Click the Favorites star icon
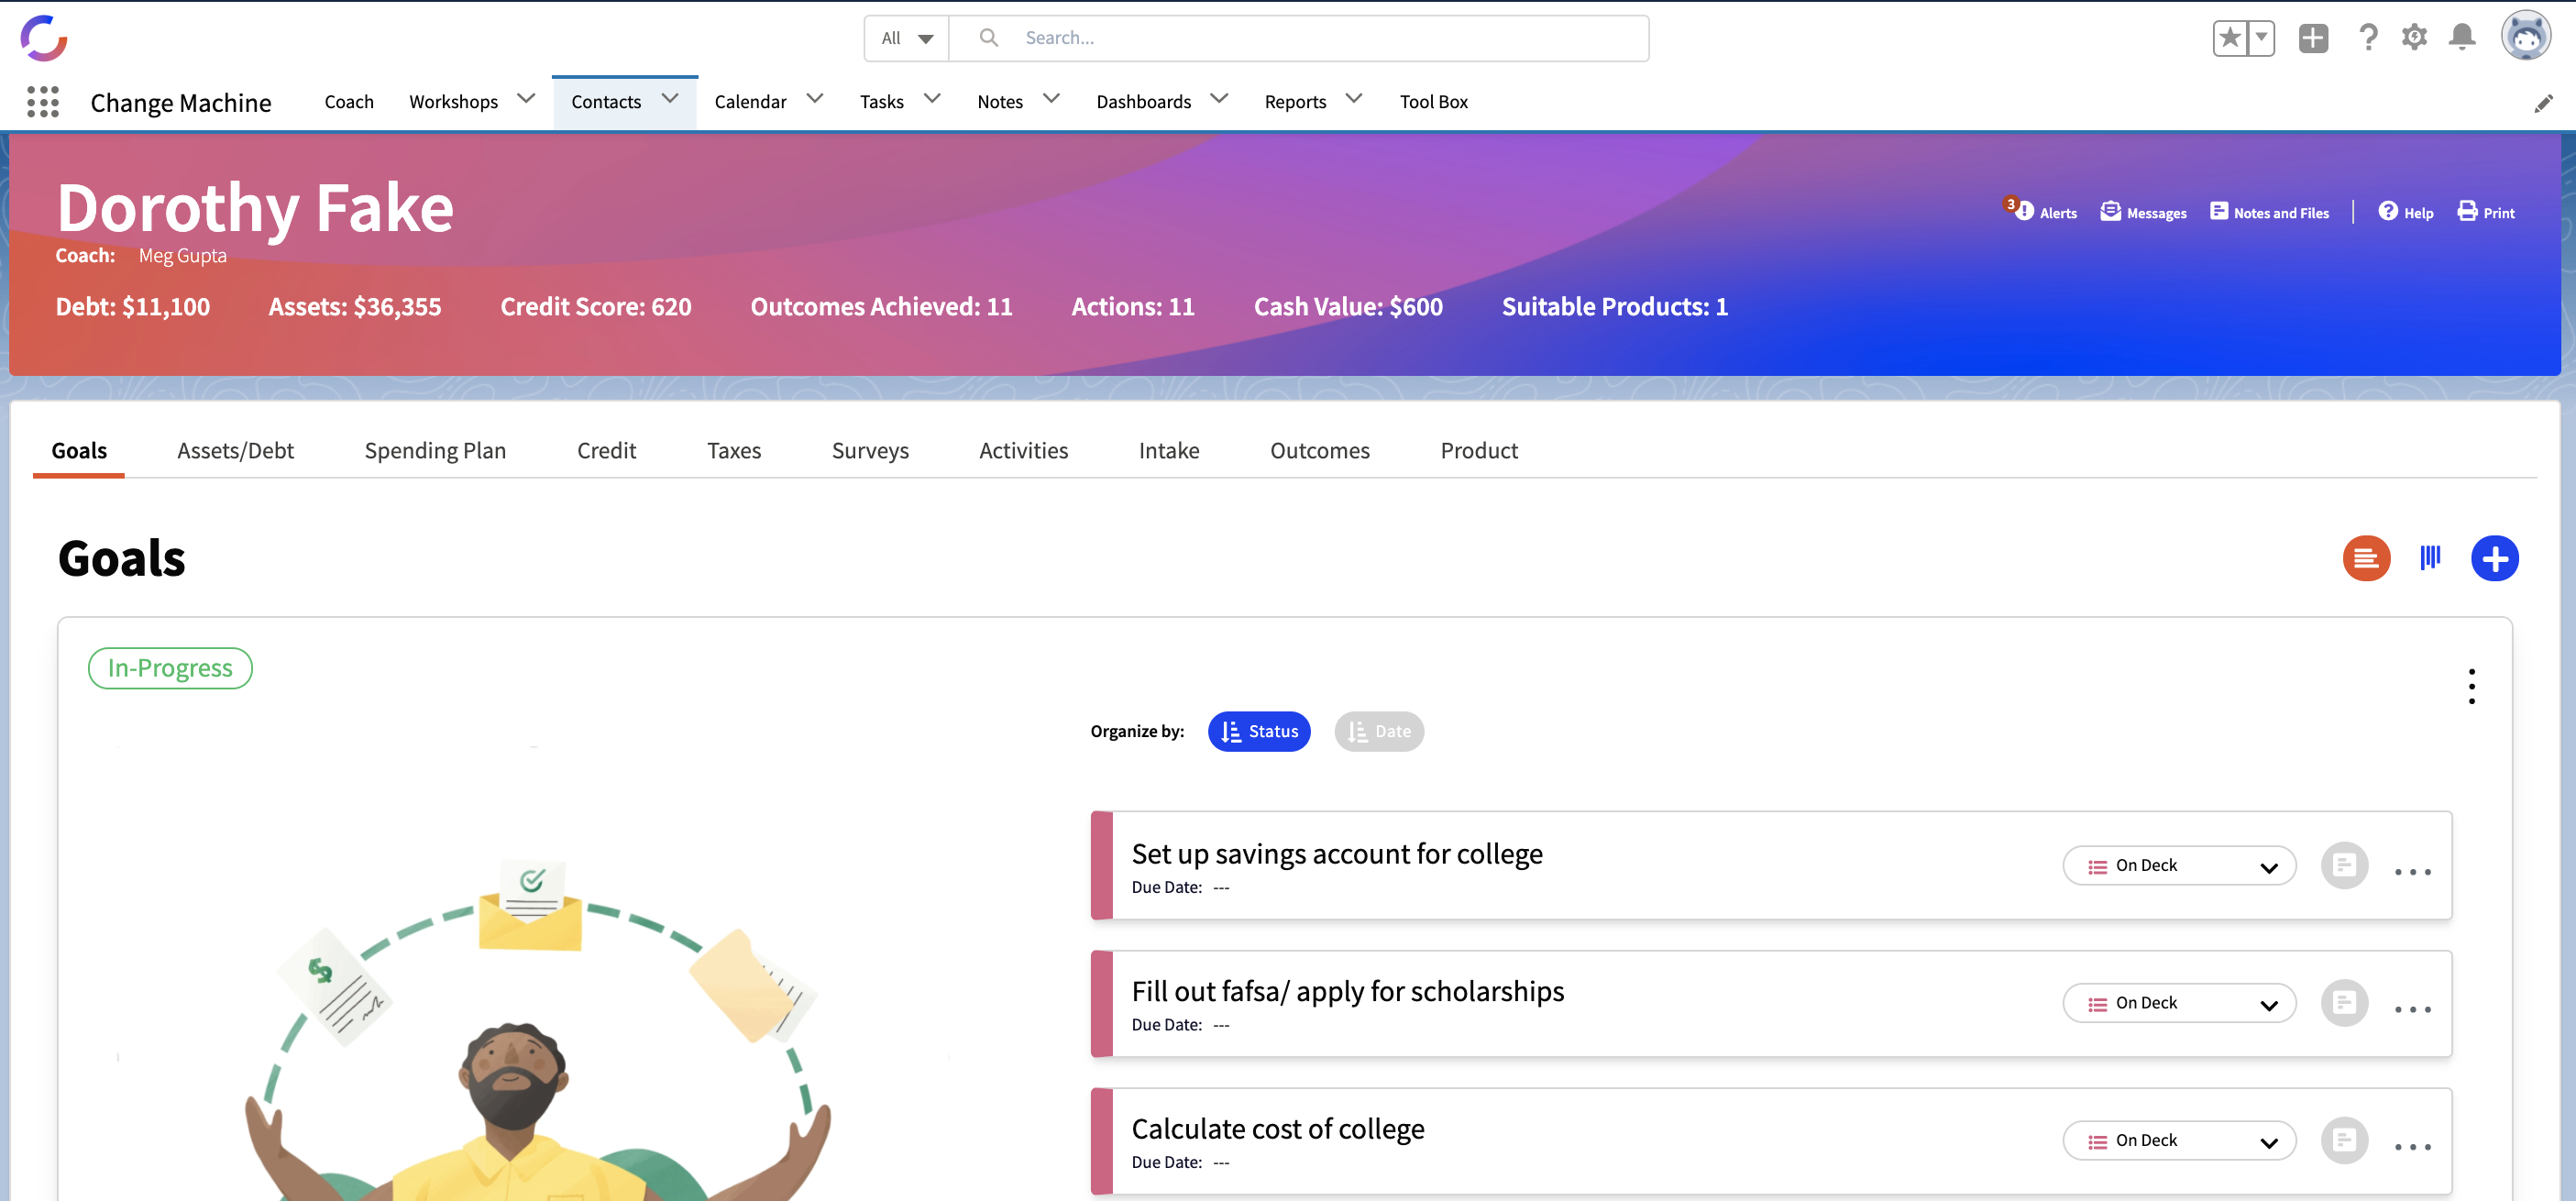Screen dimensions: 2576x1201 (x=2230, y=38)
